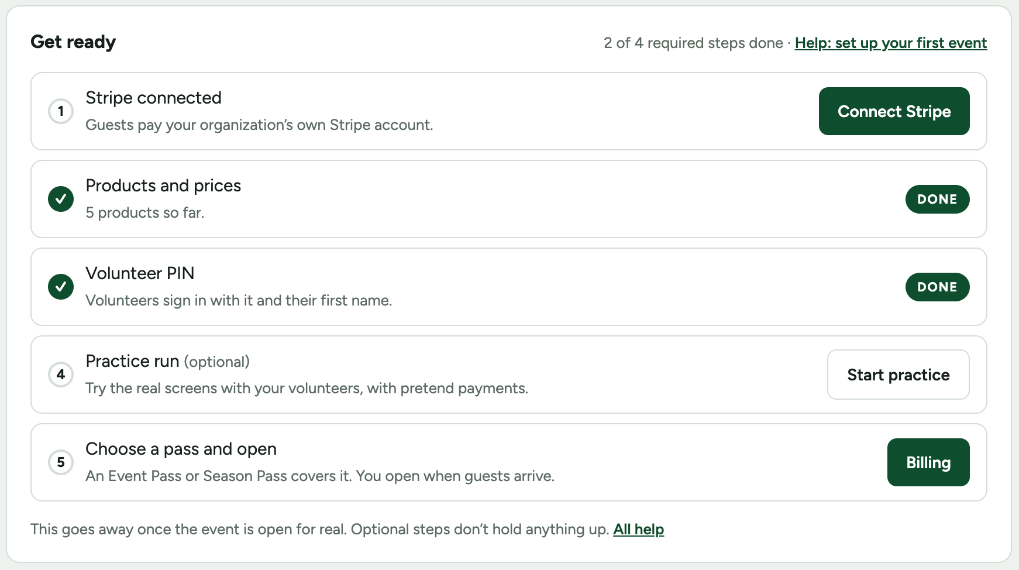Click step number 4 circle for Practice run
The height and width of the screenshot is (570, 1019).
pos(60,374)
